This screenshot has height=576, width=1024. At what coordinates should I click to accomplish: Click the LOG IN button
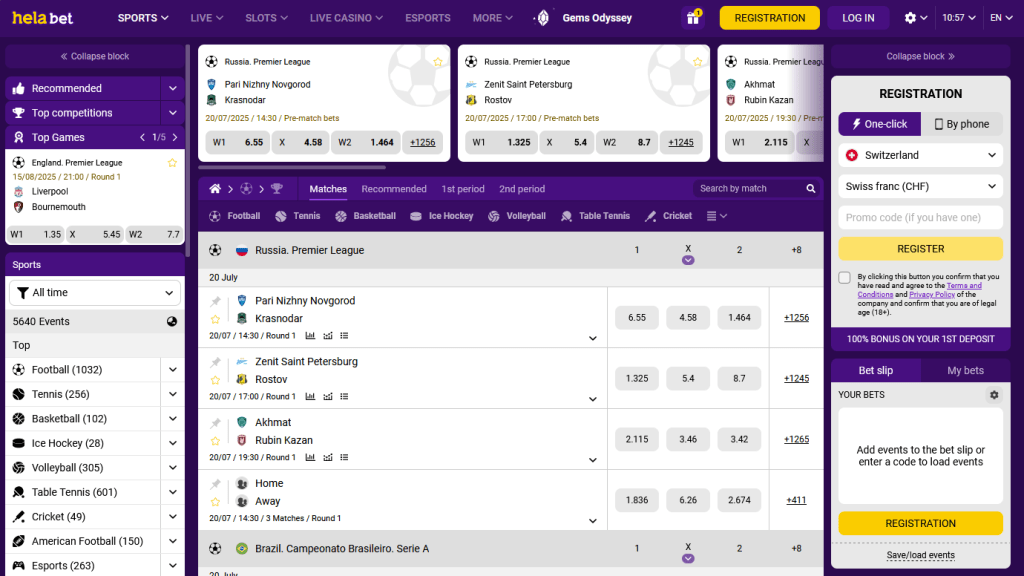pos(858,18)
